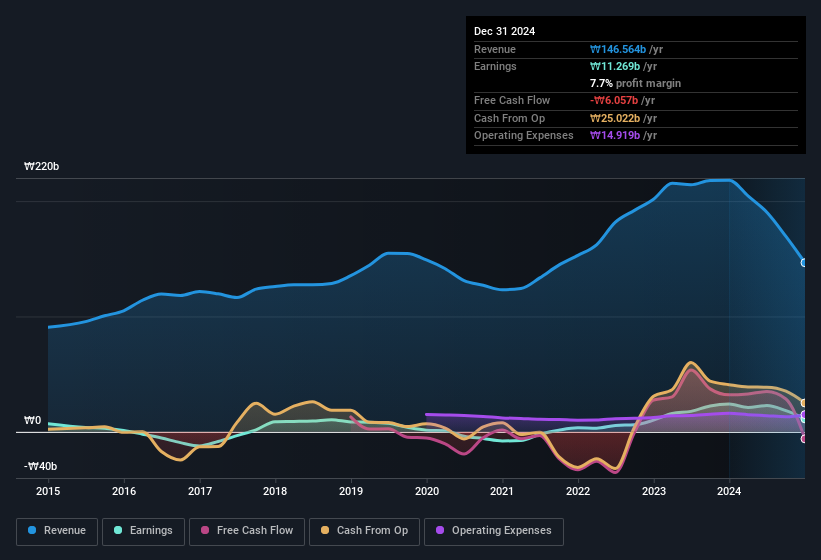The width and height of the screenshot is (821, 560).
Task: Click the ₩220b y-axis label
Action: coord(41,166)
